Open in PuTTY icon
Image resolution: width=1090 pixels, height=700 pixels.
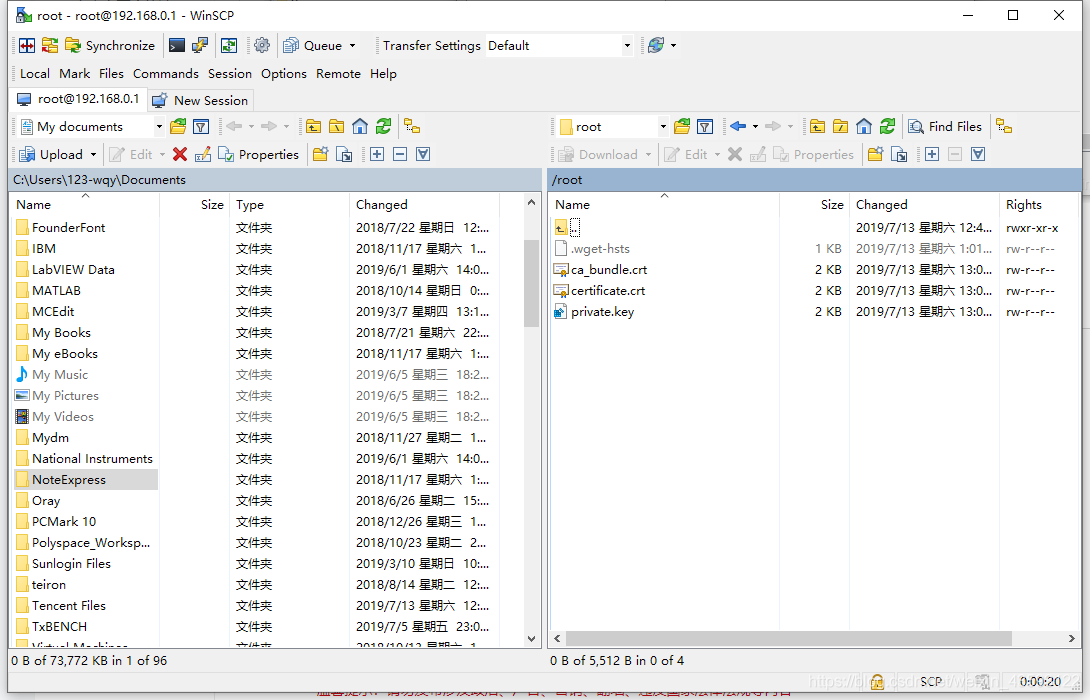click(x=200, y=46)
